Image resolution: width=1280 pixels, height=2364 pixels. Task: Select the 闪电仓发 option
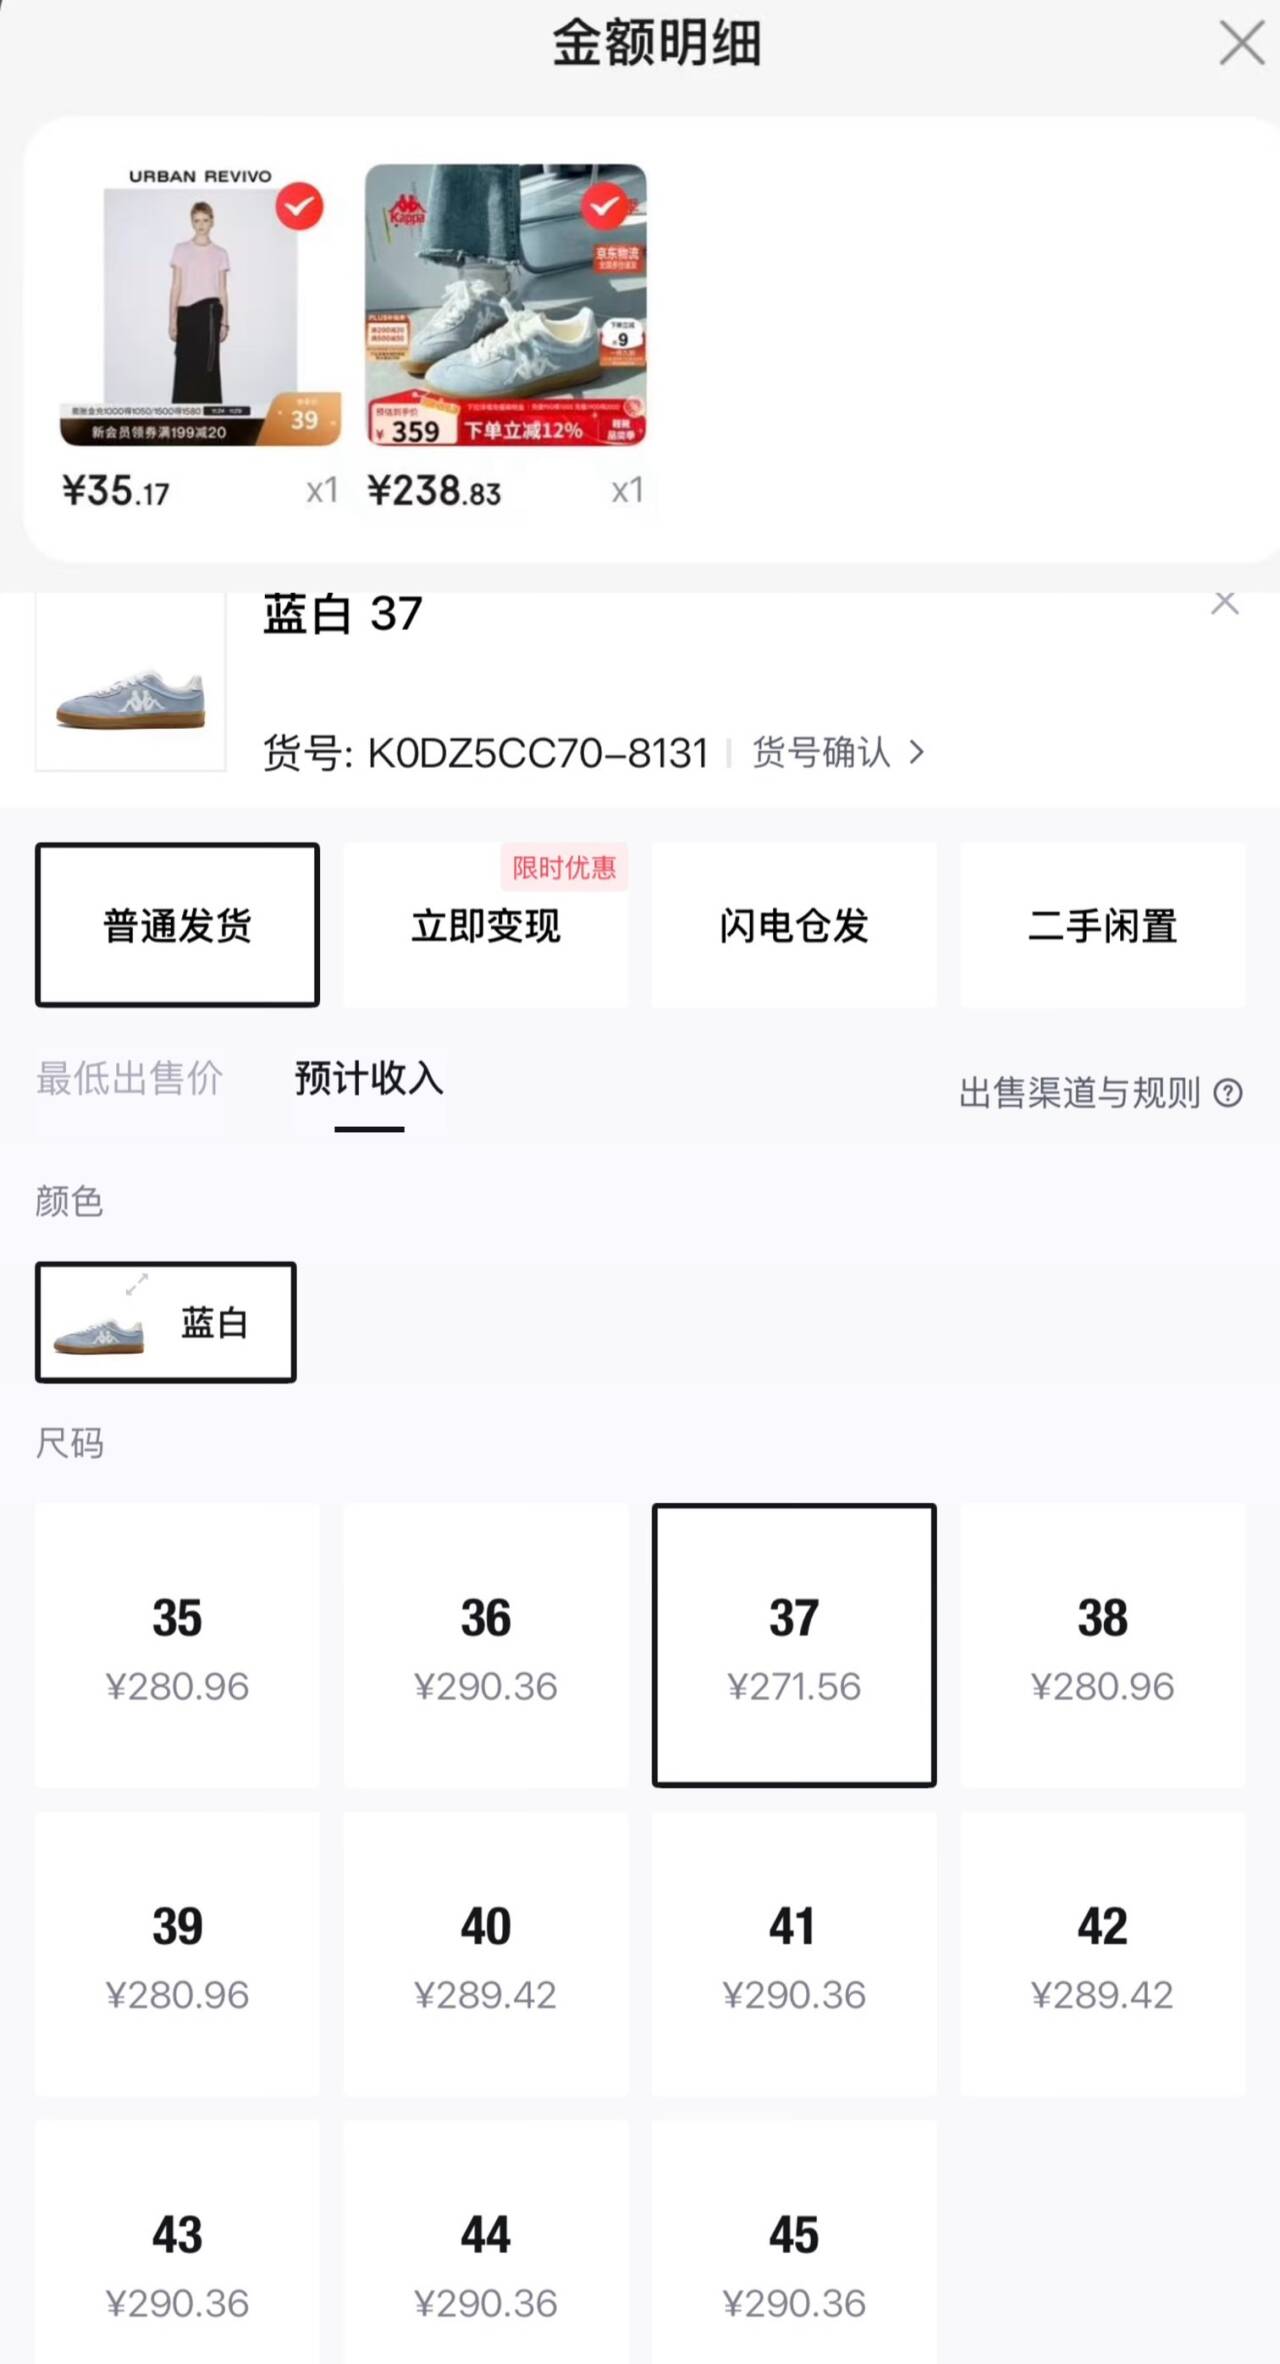[794, 925]
